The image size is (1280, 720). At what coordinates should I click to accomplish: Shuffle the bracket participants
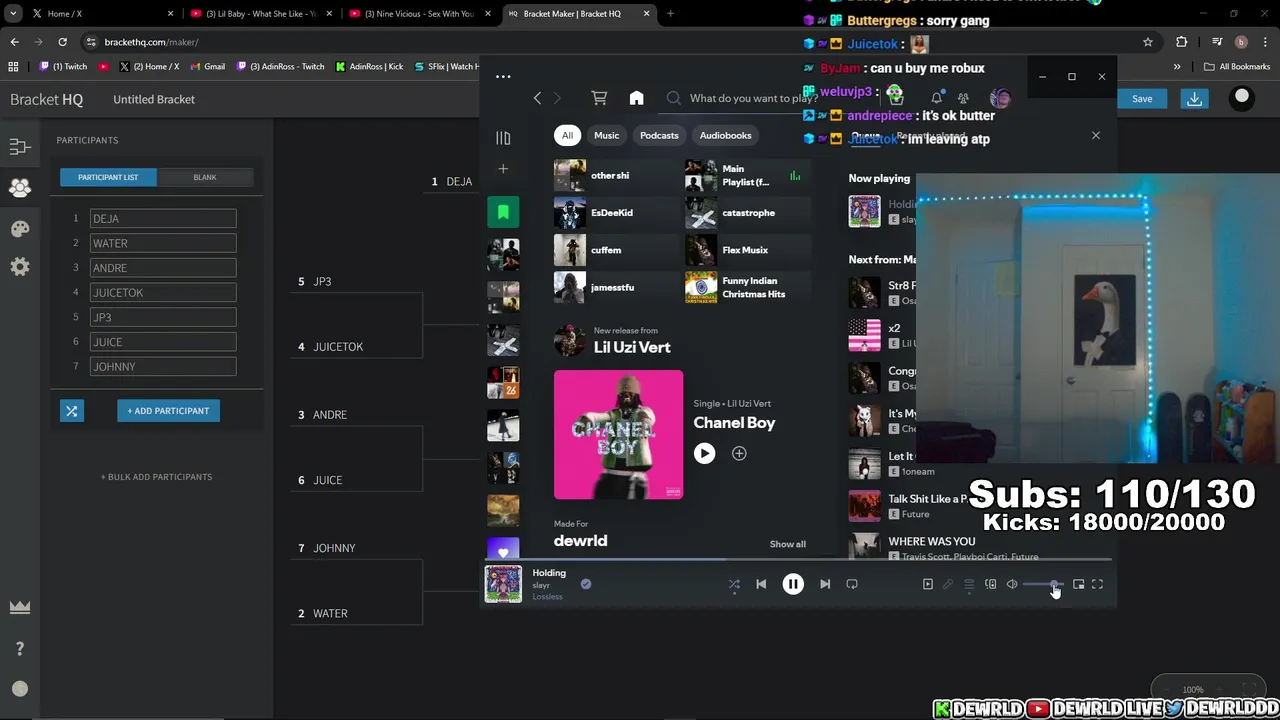pyautogui.click(x=72, y=411)
